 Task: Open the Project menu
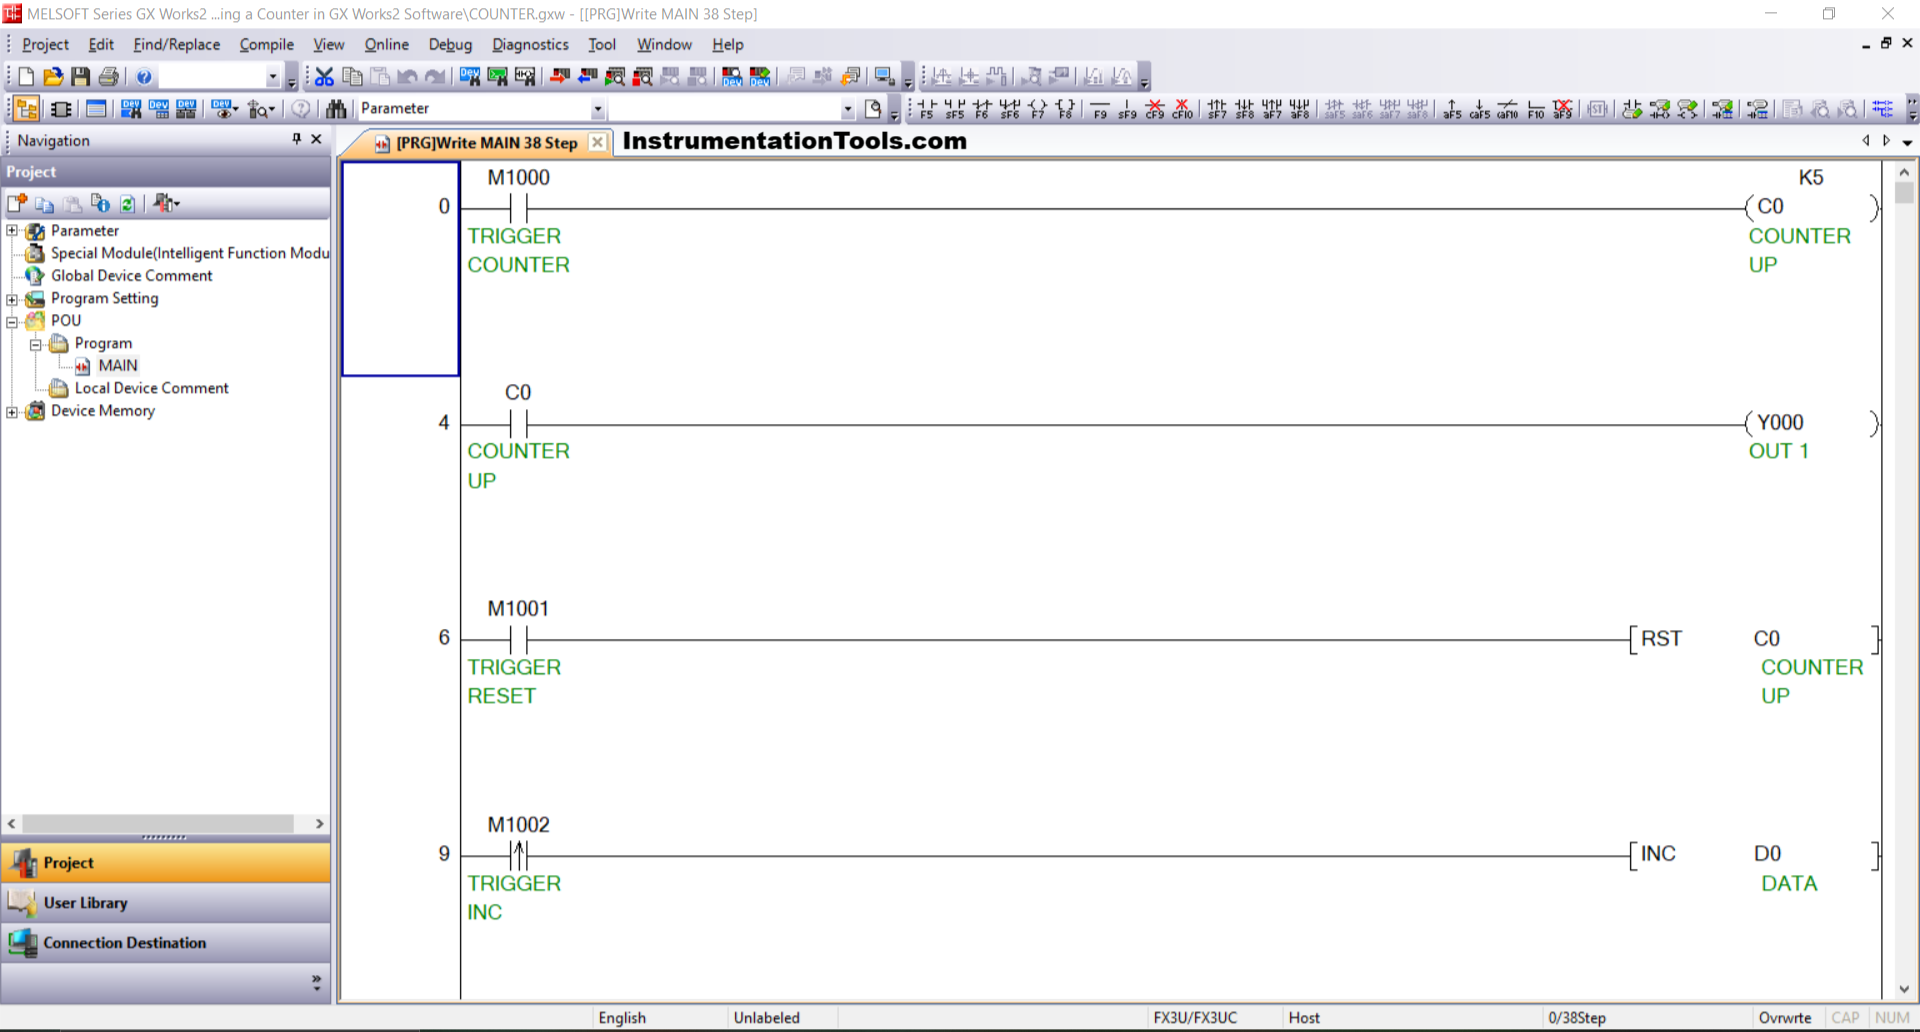[45, 44]
